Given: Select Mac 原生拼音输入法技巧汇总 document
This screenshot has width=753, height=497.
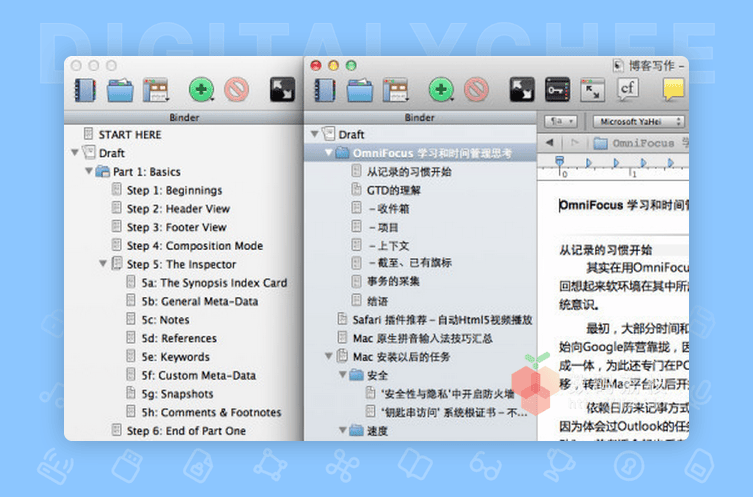Looking at the screenshot, I should tap(423, 339).
